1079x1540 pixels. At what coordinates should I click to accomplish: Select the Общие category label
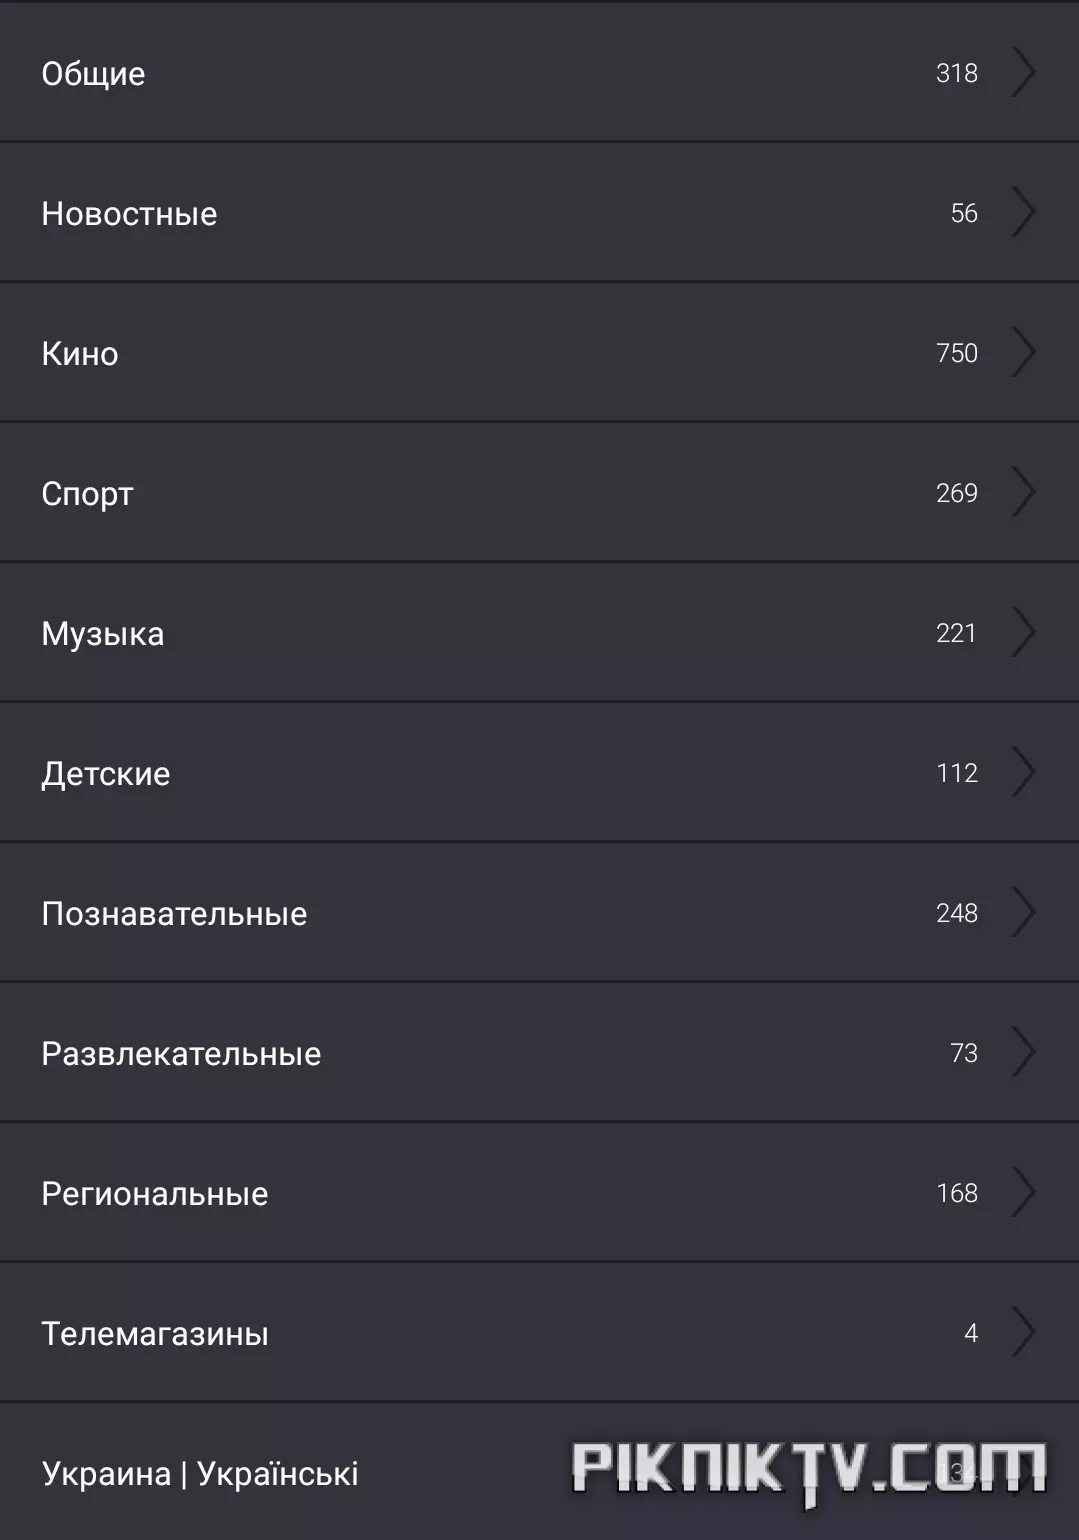click(93, 74)
